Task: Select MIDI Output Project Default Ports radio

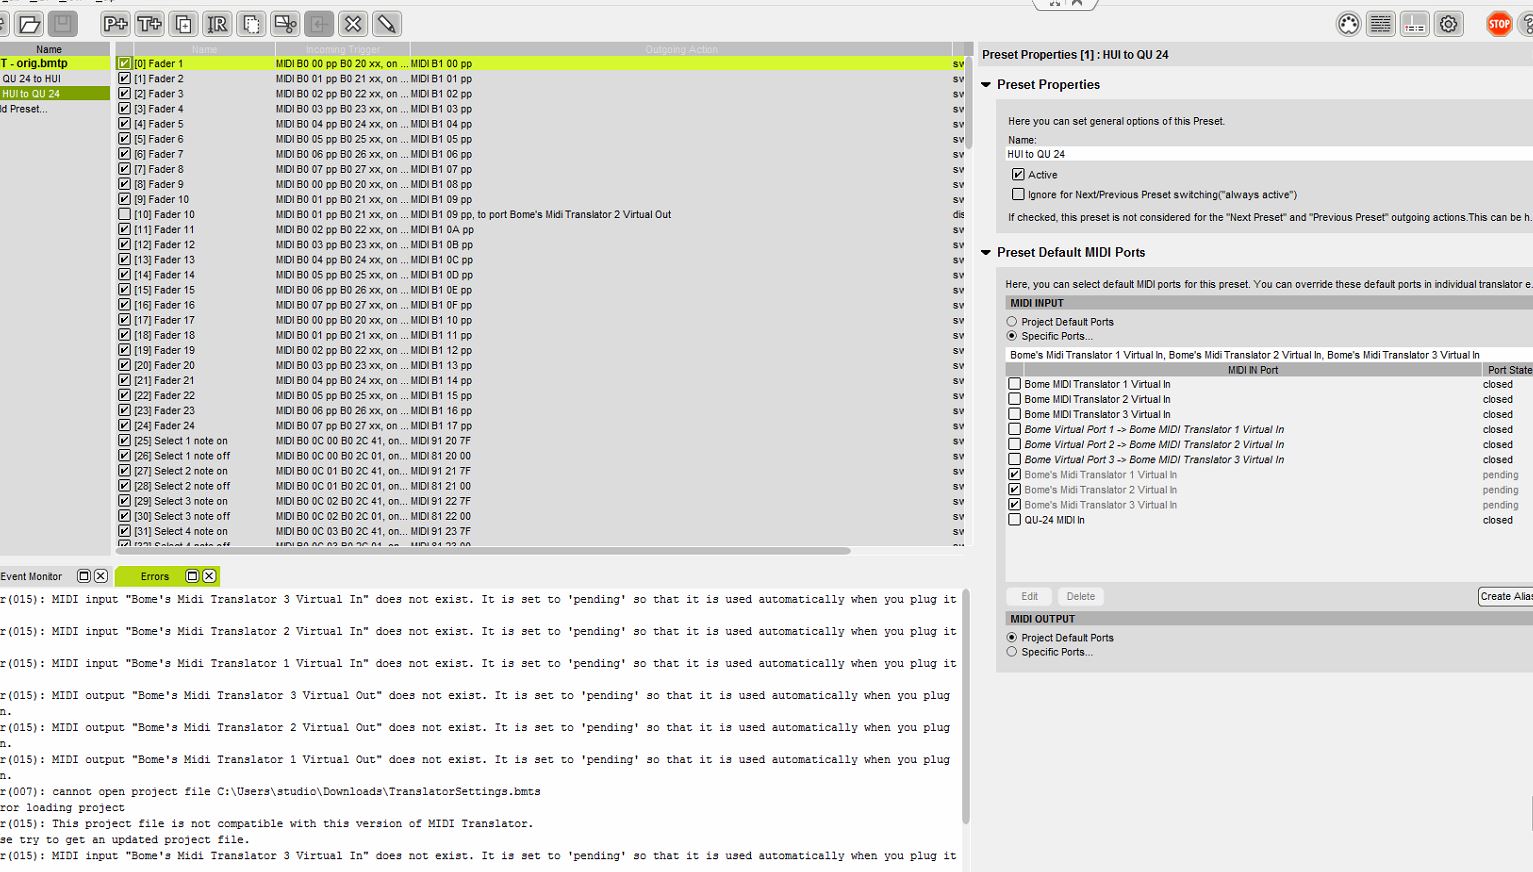Action: (1012, 637)
